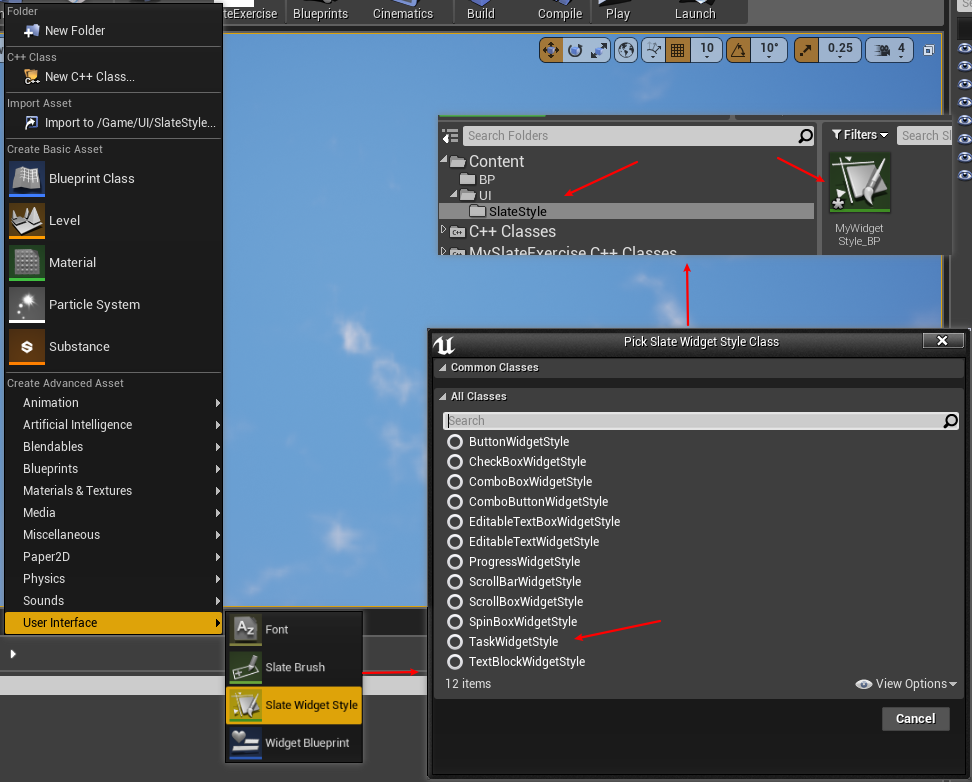Screen dimensions: 972x782
Task: Select the SlateStyle folder
Action: 626,211
